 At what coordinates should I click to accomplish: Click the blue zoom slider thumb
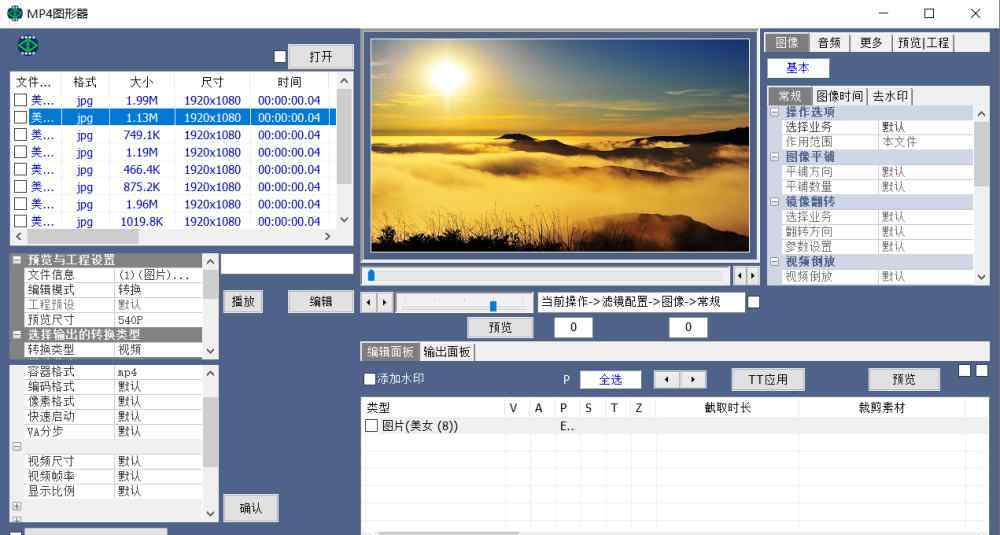pyautogui.click(x=493, y=306)
